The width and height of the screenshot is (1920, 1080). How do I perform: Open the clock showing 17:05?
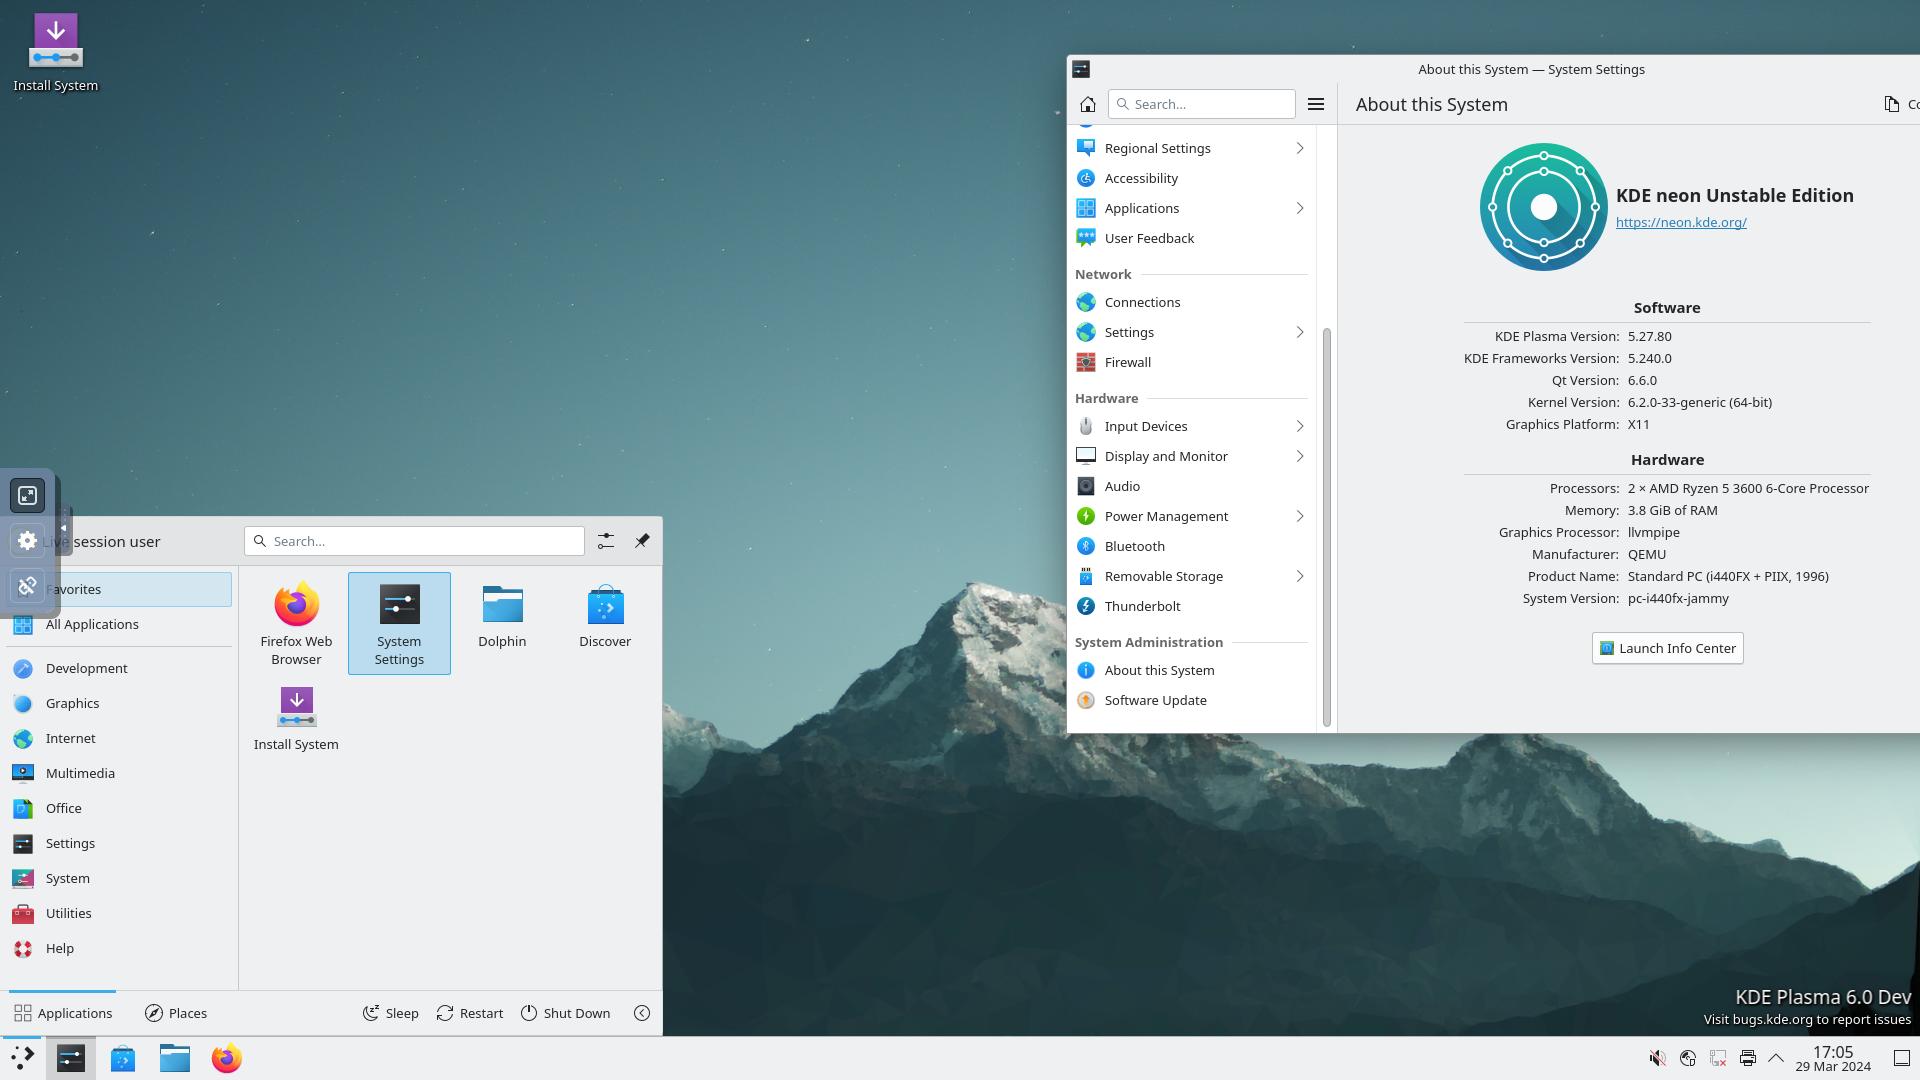point(1832,1058)
